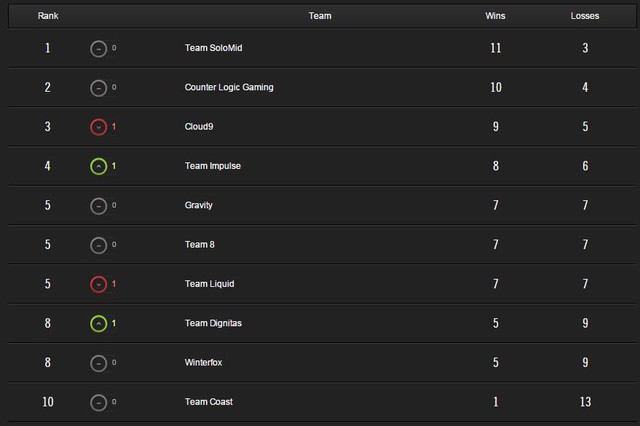
Task: Click Counter Logic Gaming's no-change rank icon
Action: pos(98,87)
